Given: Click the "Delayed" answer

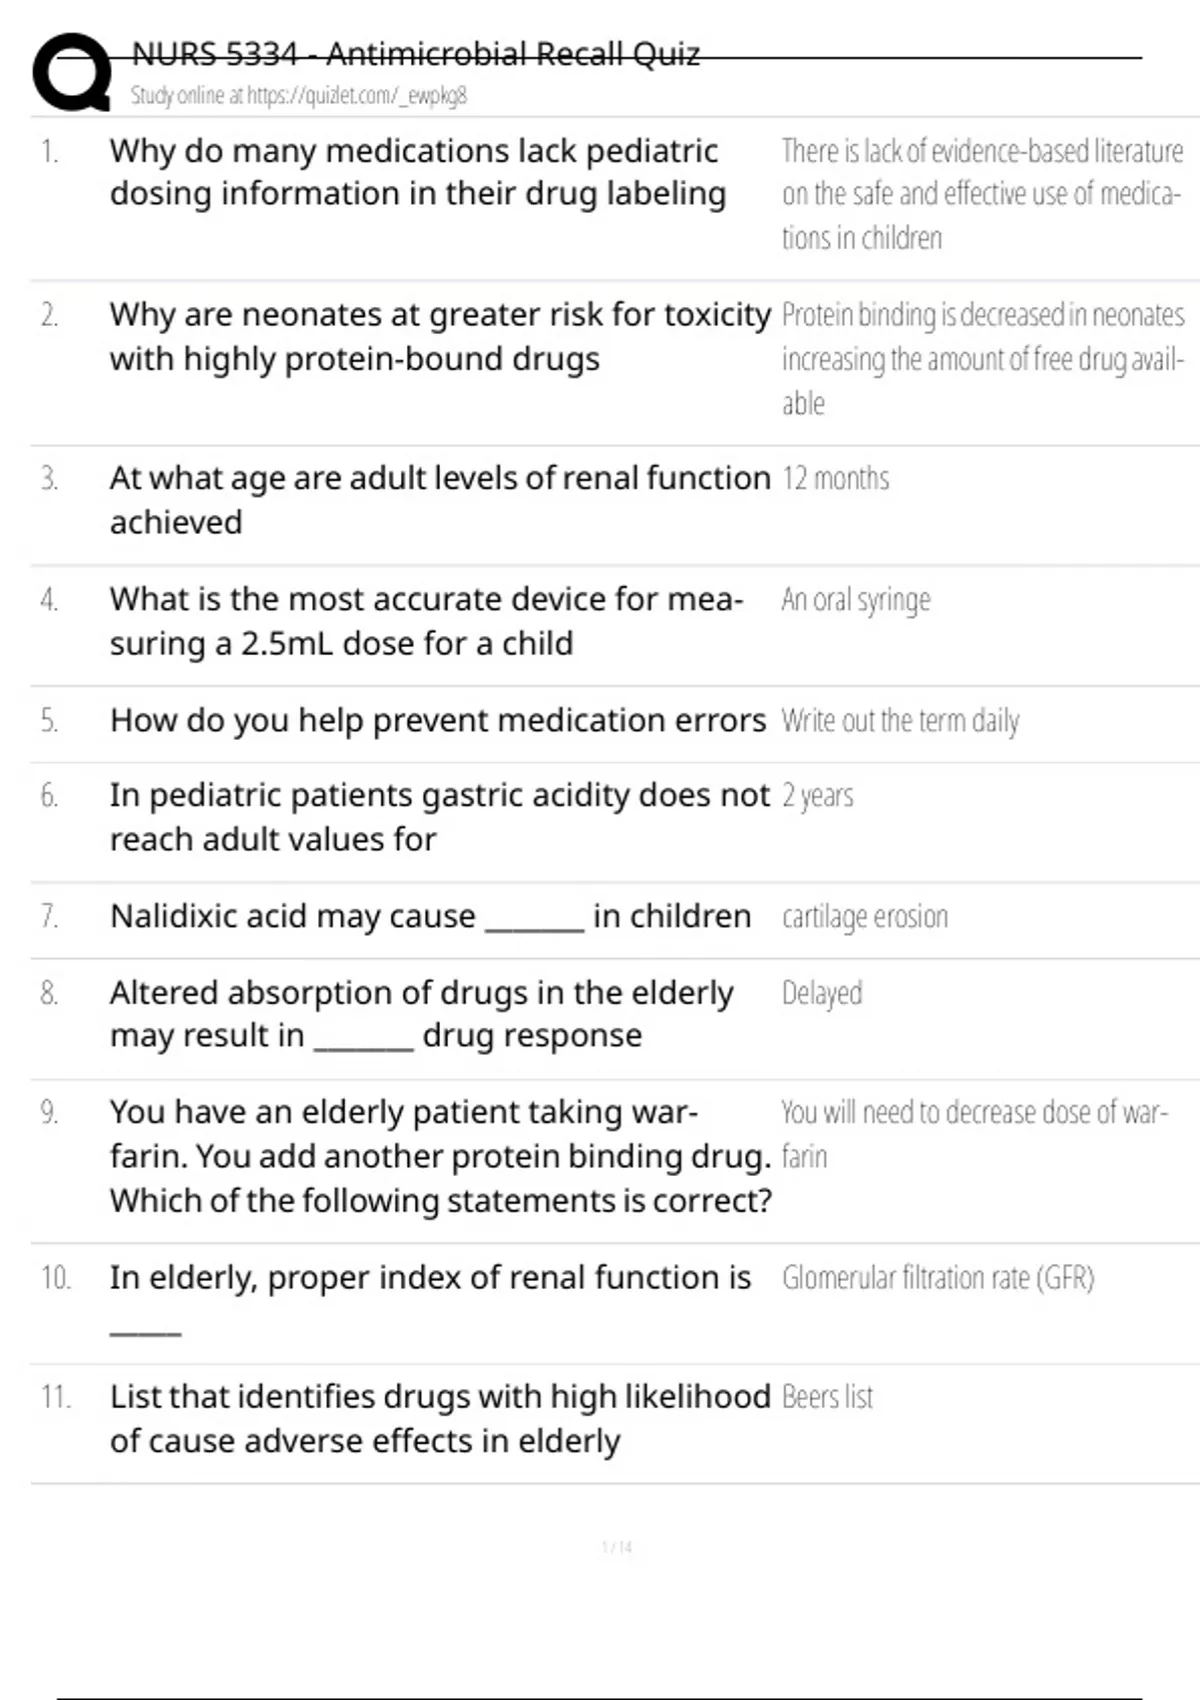Looking at the screenshot, I should pyautogui.click(x=821, y=993).
